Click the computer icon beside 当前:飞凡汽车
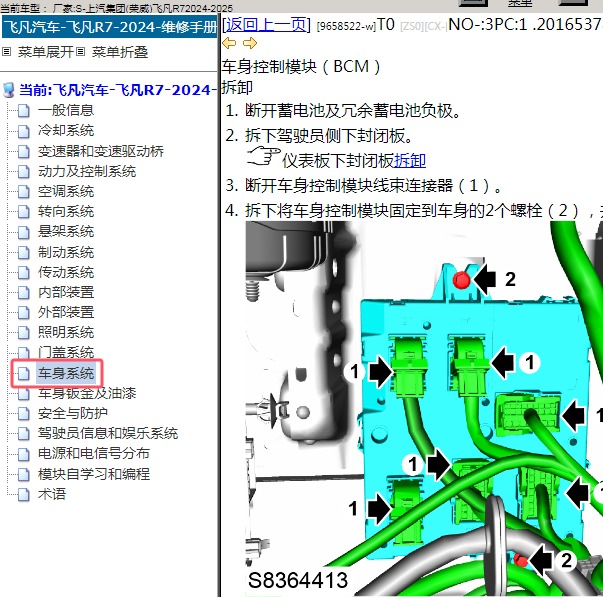 coord(8,90)
